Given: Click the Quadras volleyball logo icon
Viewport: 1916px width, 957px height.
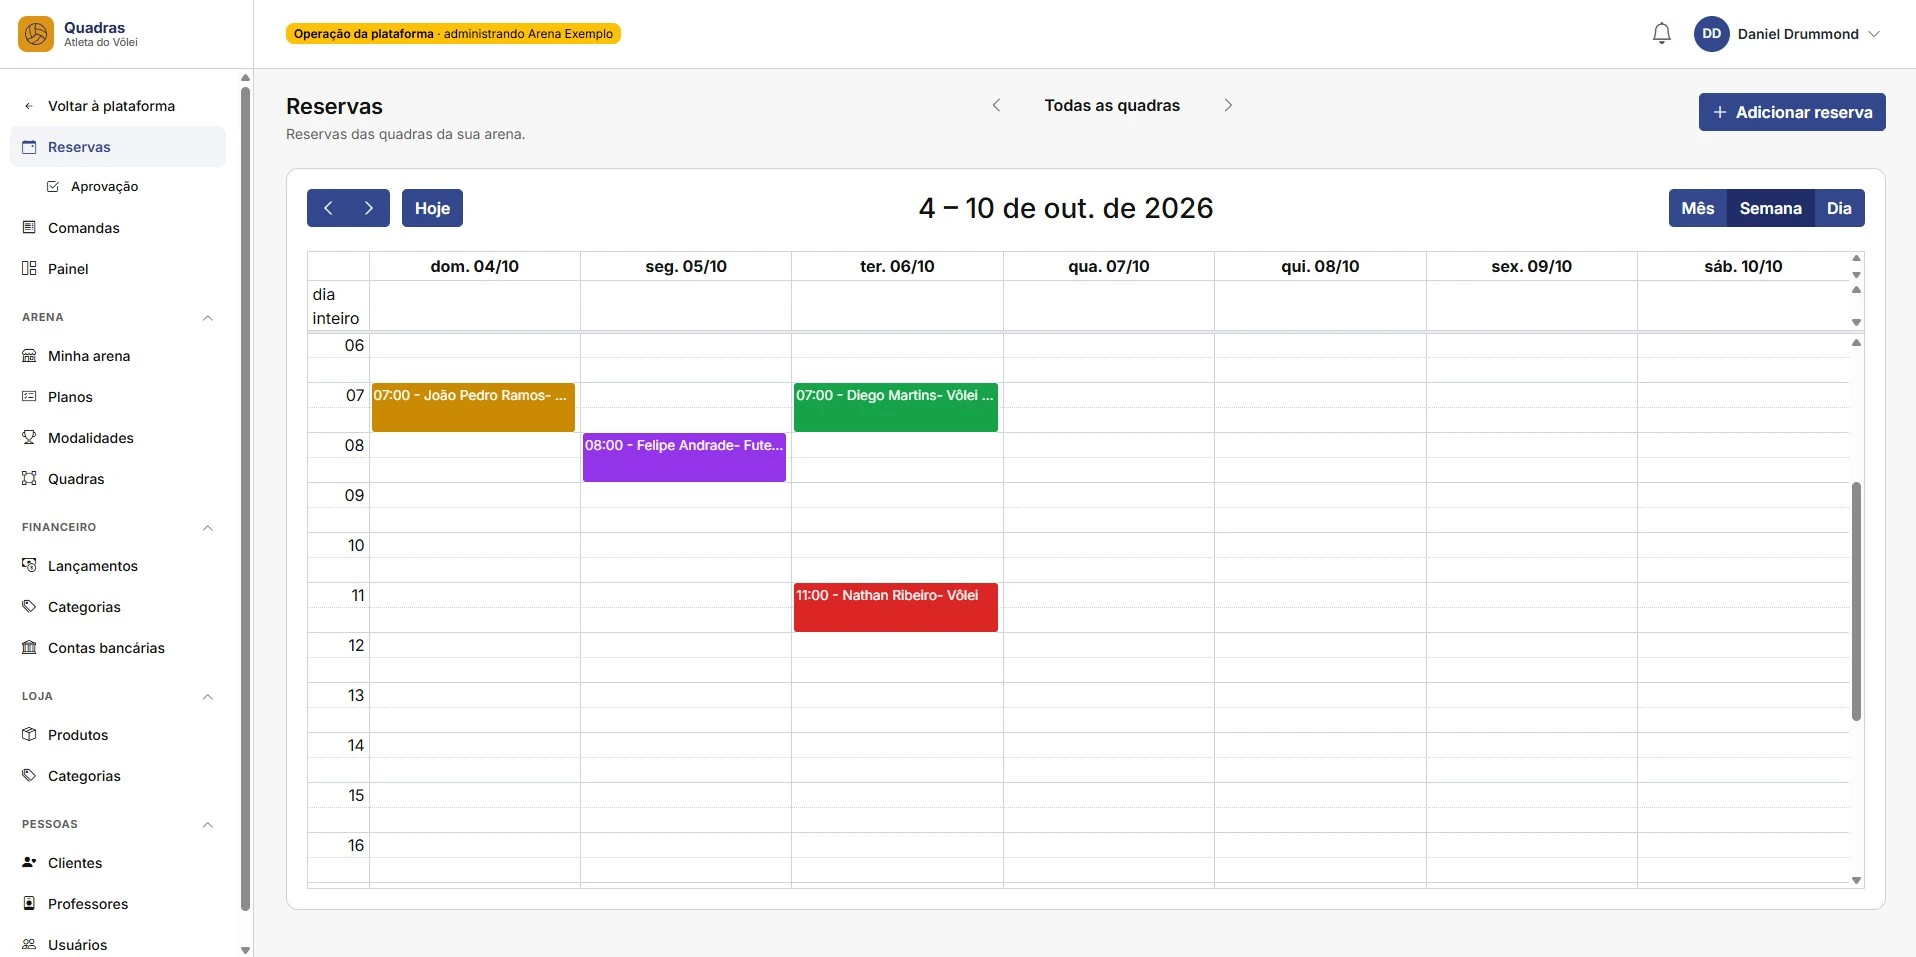Looking at the screenshot, I should click(36, 34).
